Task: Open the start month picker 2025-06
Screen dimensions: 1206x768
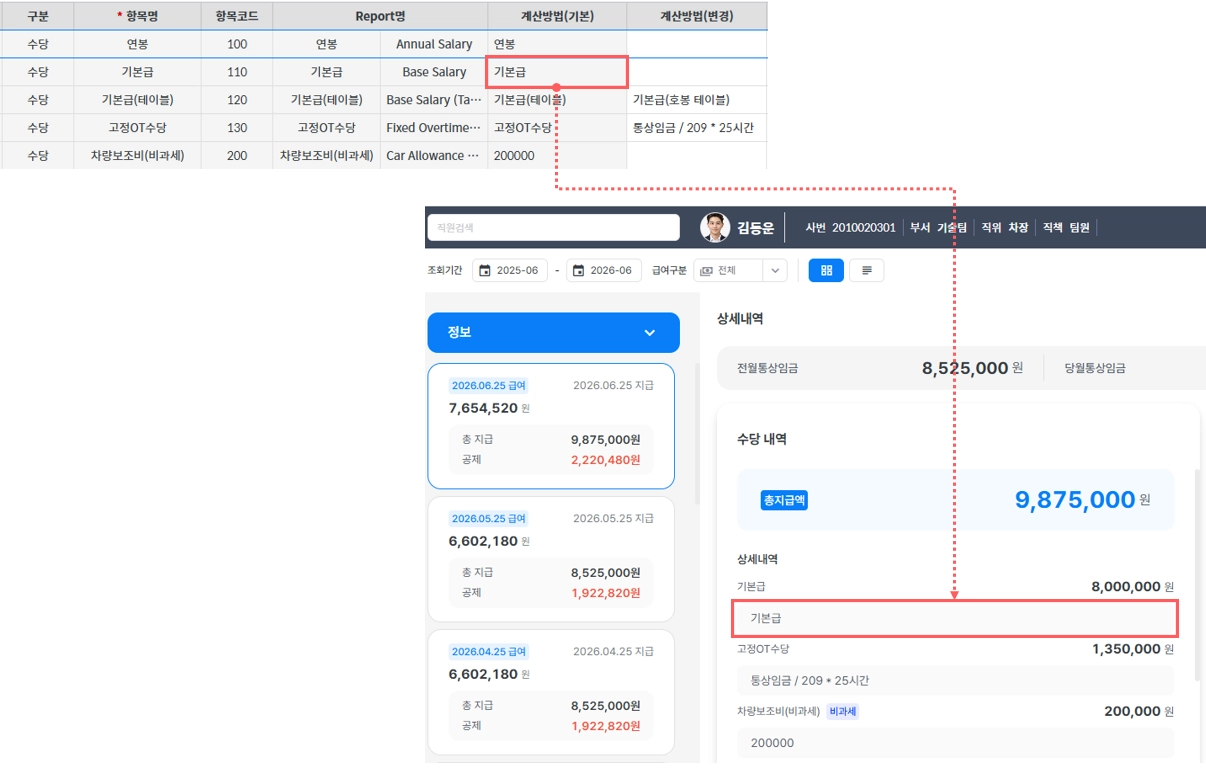Action: point(510,270)
